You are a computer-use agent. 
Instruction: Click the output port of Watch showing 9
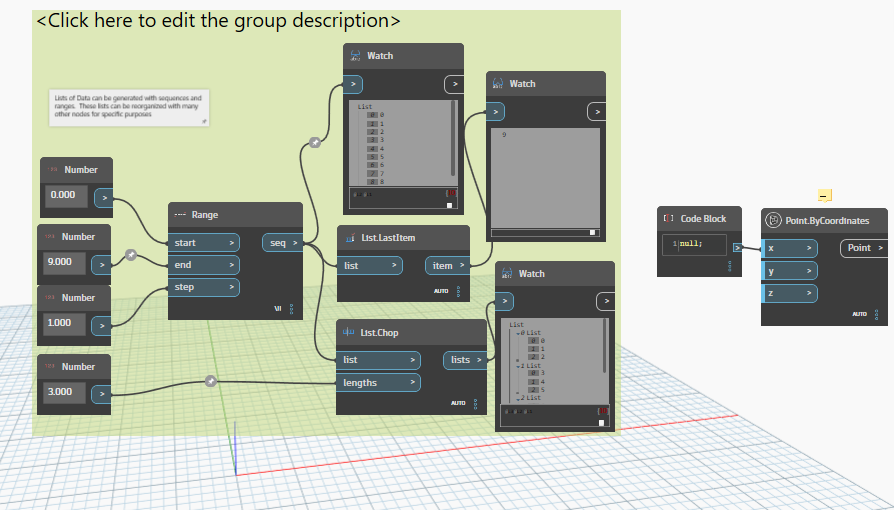point(596,112)
